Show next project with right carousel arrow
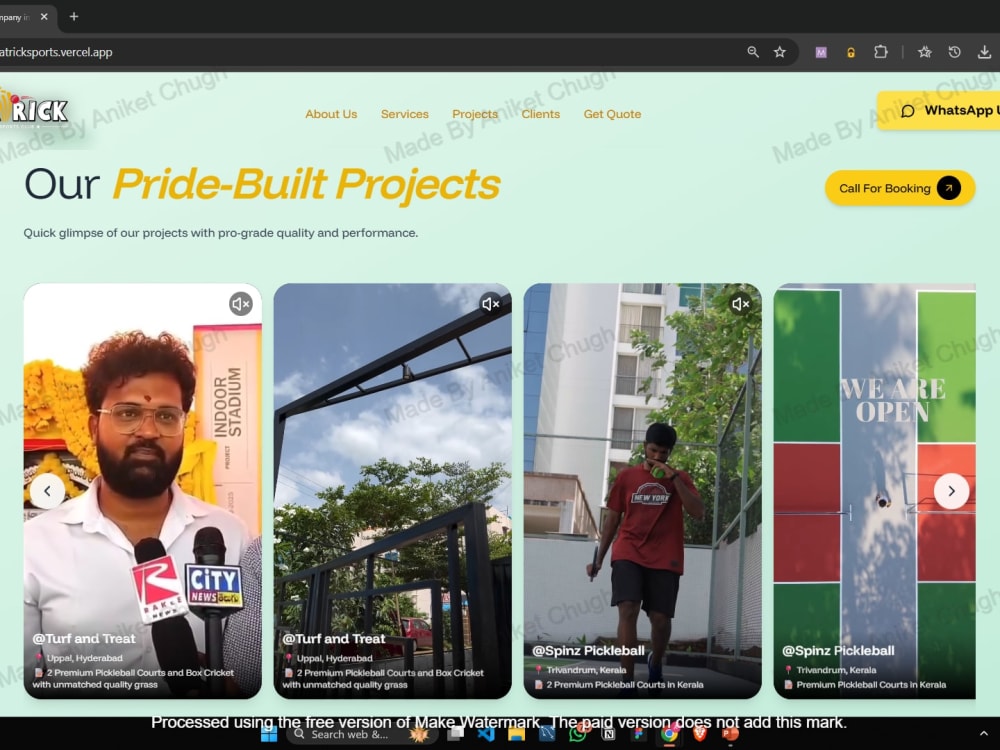Image resolution: width=1000 pixels, height=750 pixels. click(x=952, y=491)
